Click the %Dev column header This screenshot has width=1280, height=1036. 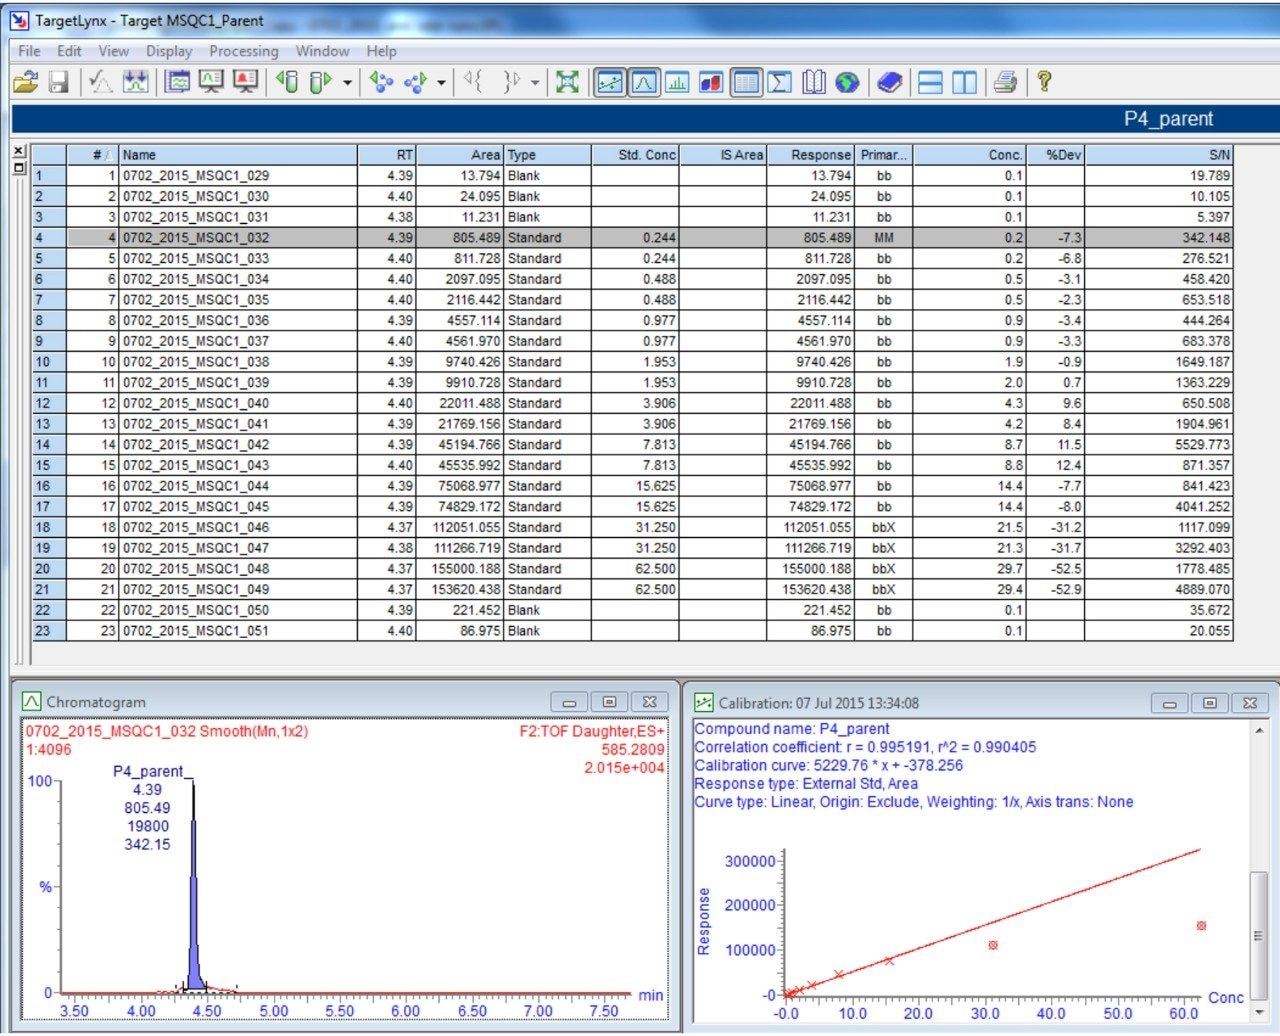click(1056, 155)
